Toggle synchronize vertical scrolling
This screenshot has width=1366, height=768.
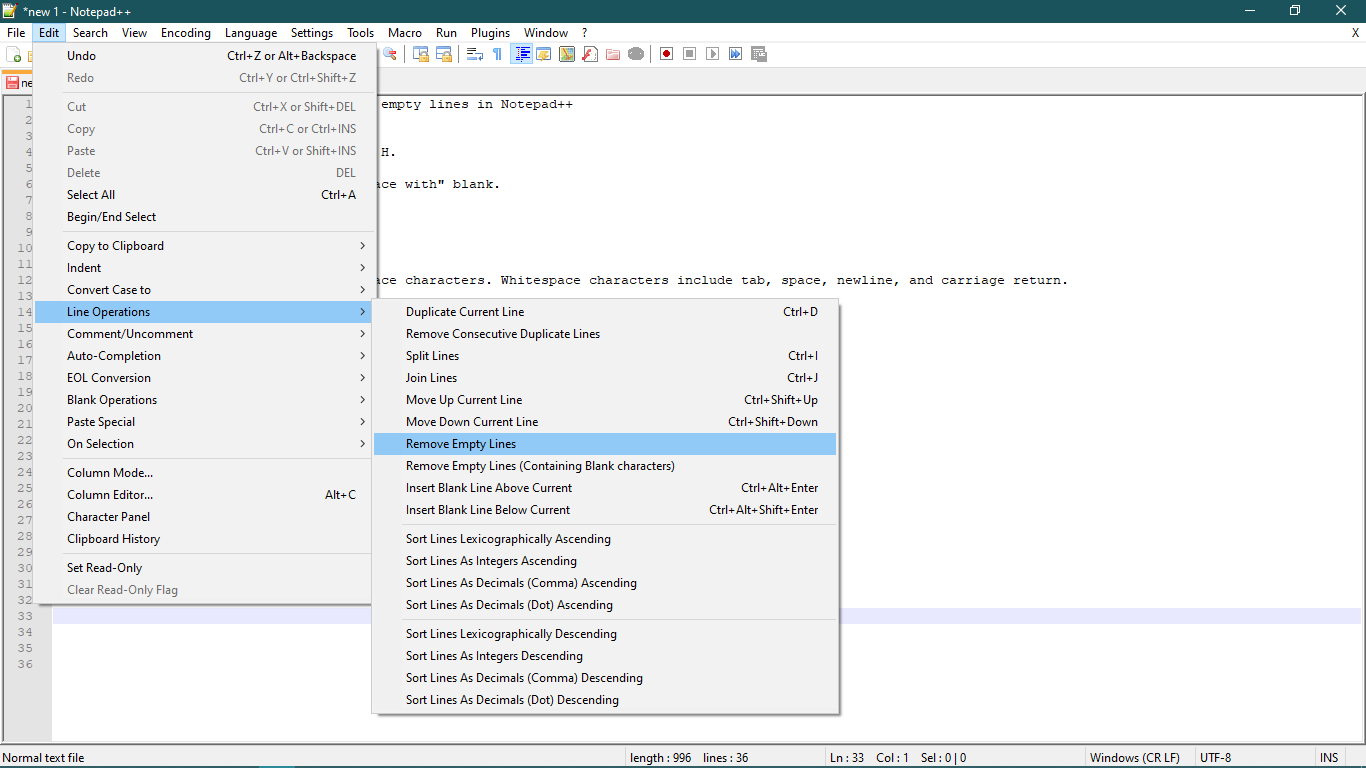pos(421,53)
